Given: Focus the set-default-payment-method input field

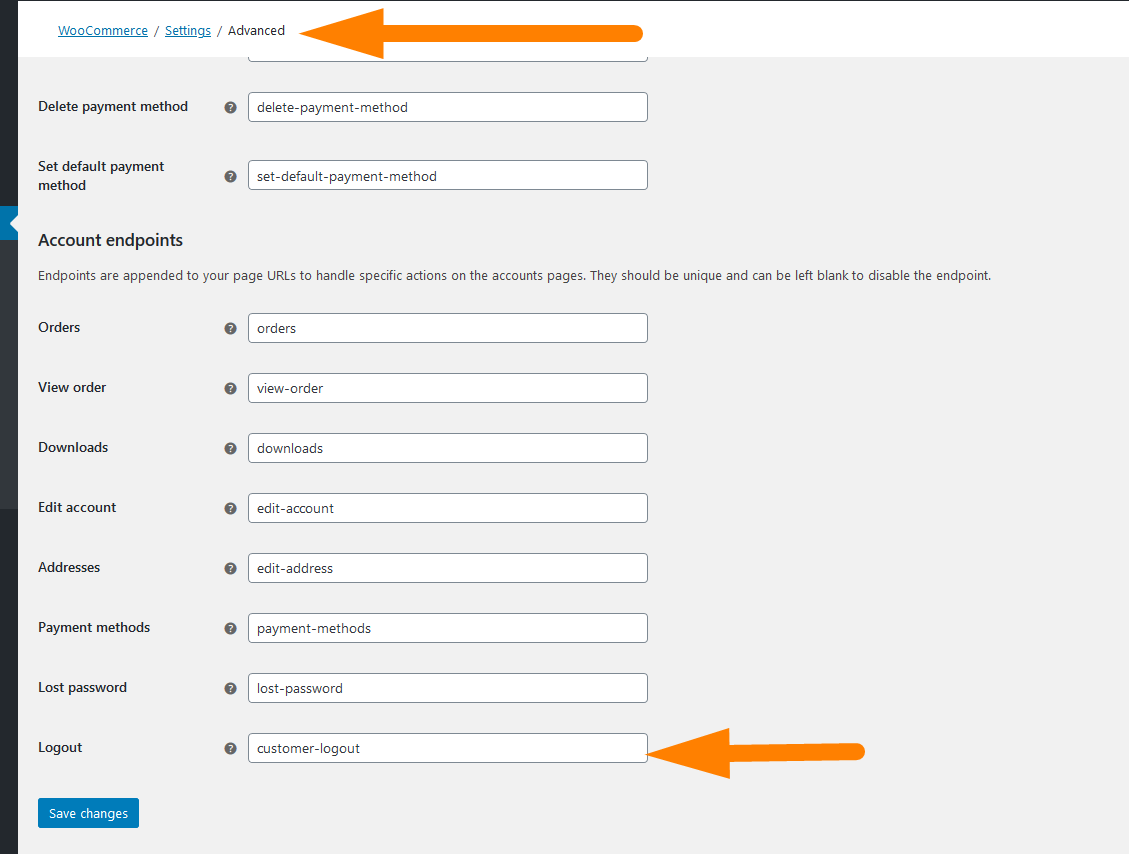Looking at the screenshot, I should point(448,175).
